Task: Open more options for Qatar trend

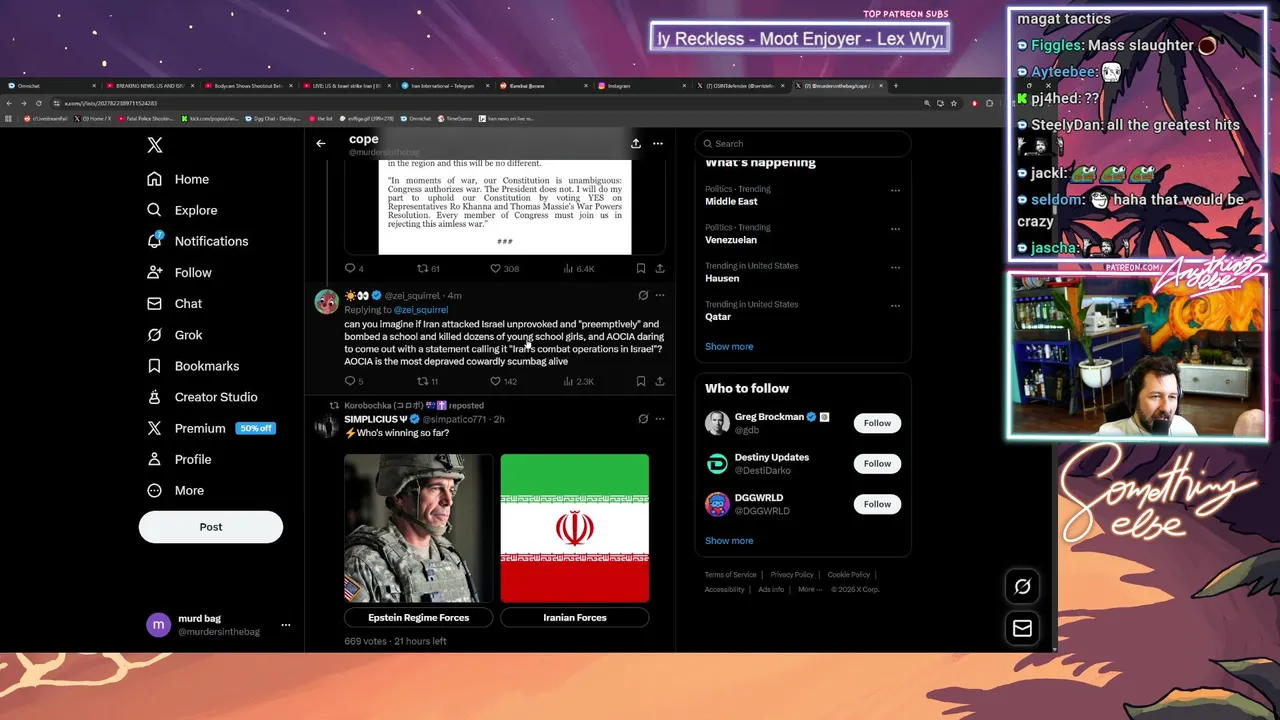Action: pos(895,305)
